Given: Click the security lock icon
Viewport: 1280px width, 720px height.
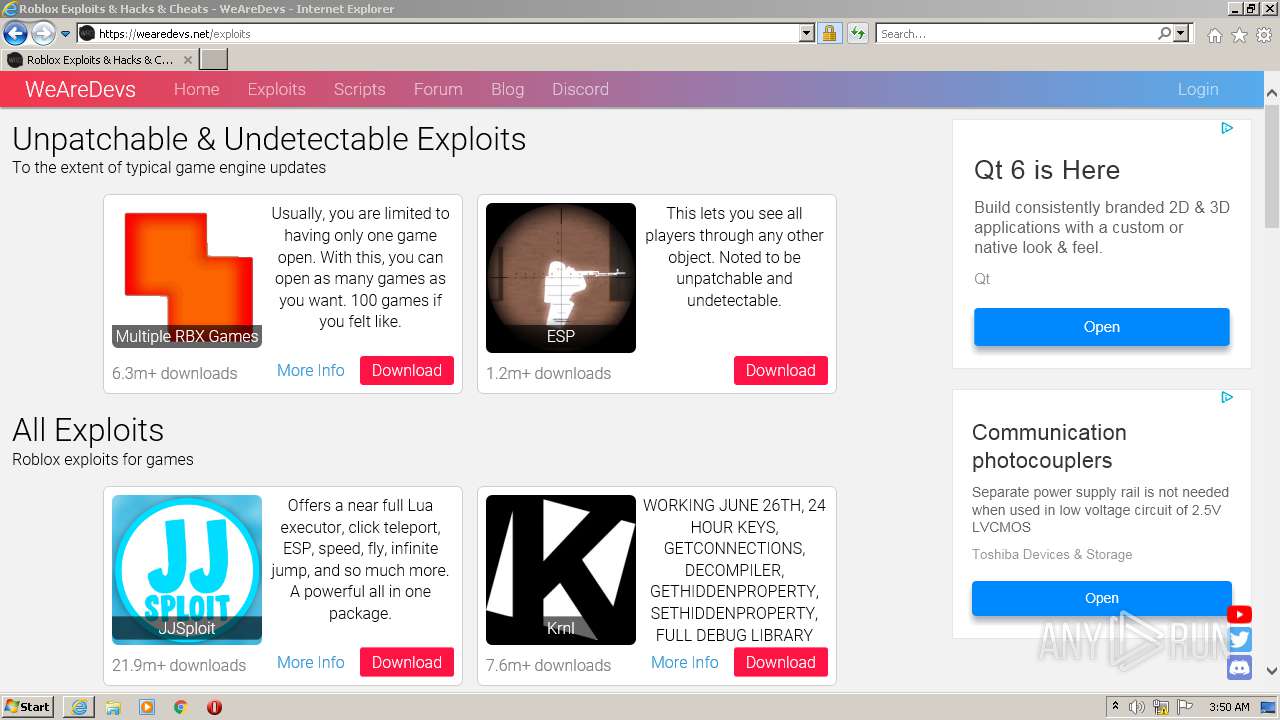Looking at the screenshot, I should [x=829, y=33].
